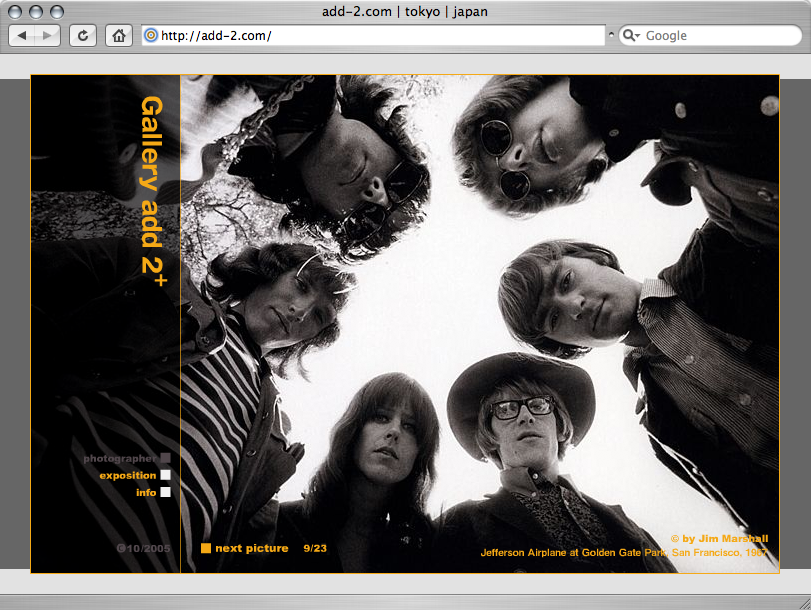
Task: Click the Jefferson Airplane at Golden Gate Park caption
Action: (624, 553)
